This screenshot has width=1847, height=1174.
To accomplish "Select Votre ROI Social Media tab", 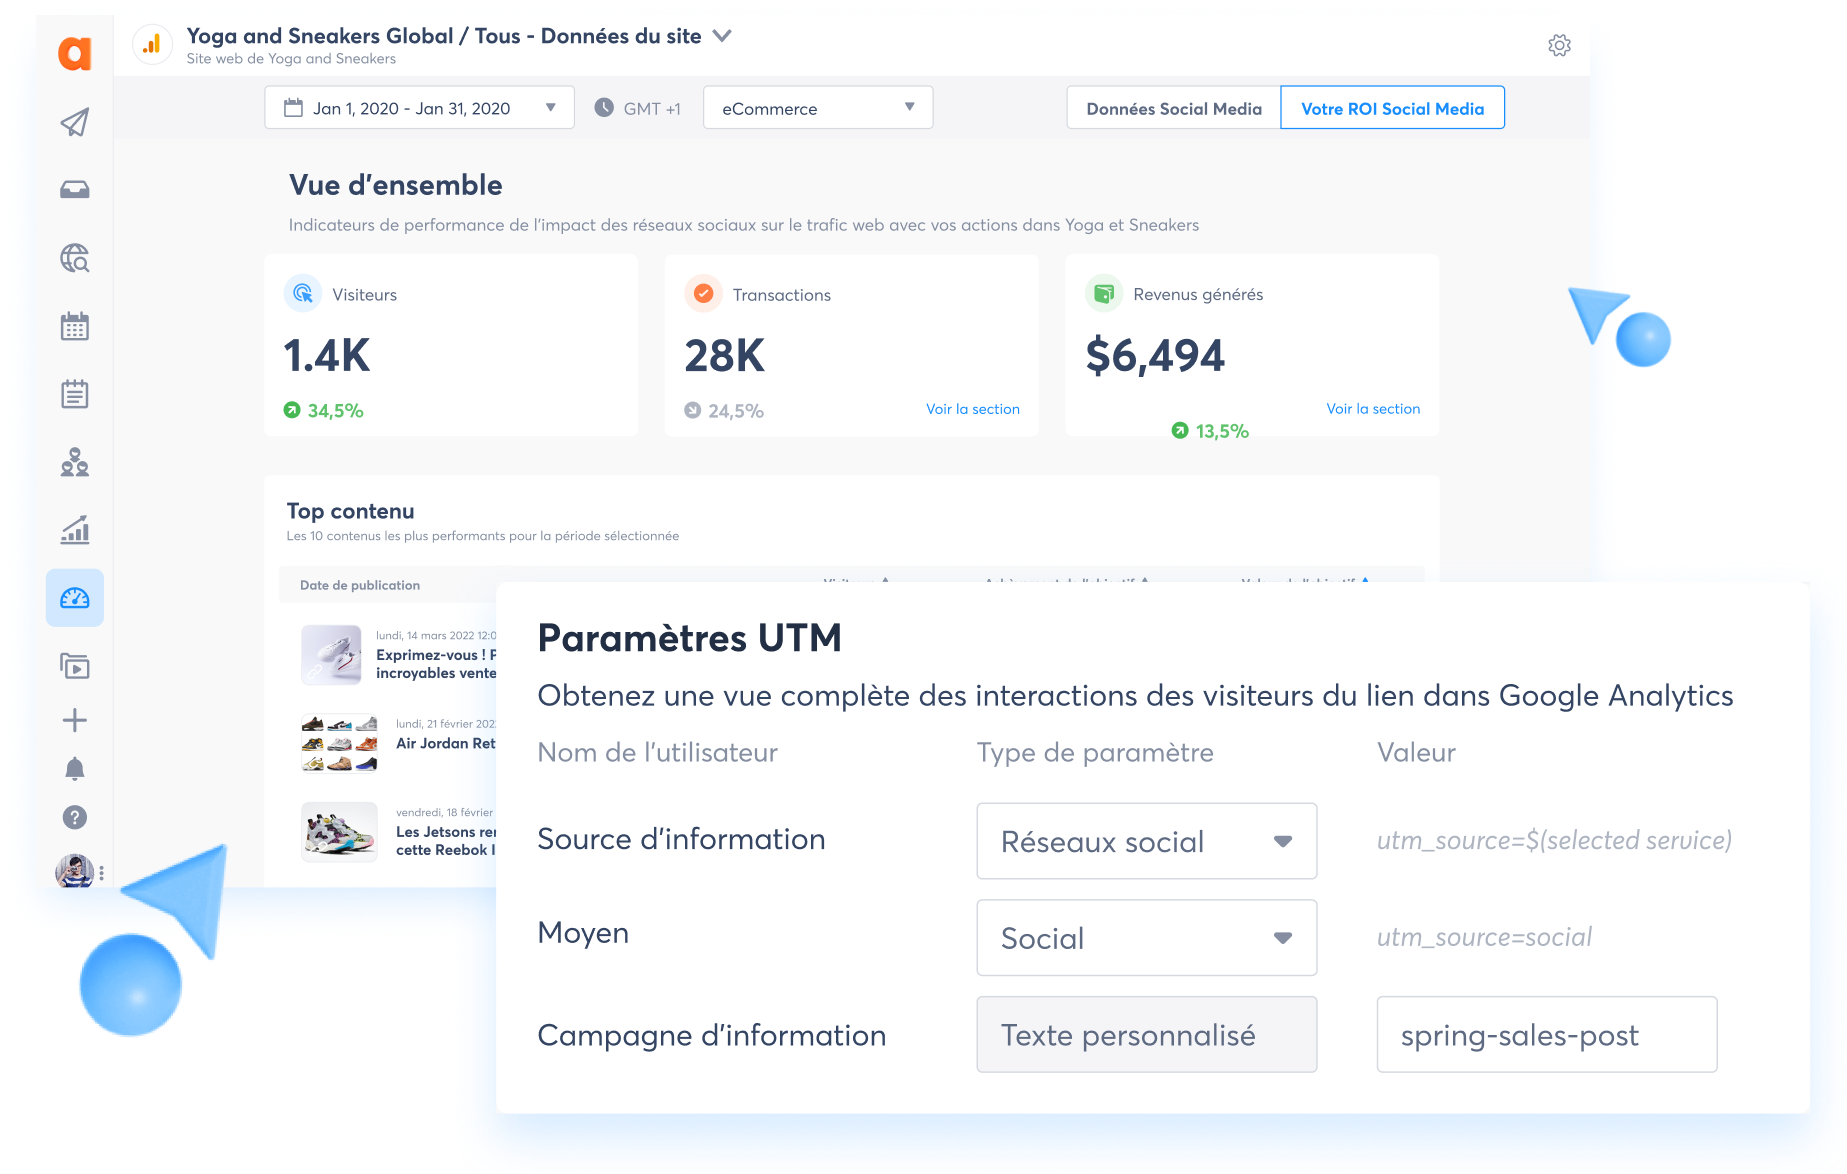I will 1392,108.
